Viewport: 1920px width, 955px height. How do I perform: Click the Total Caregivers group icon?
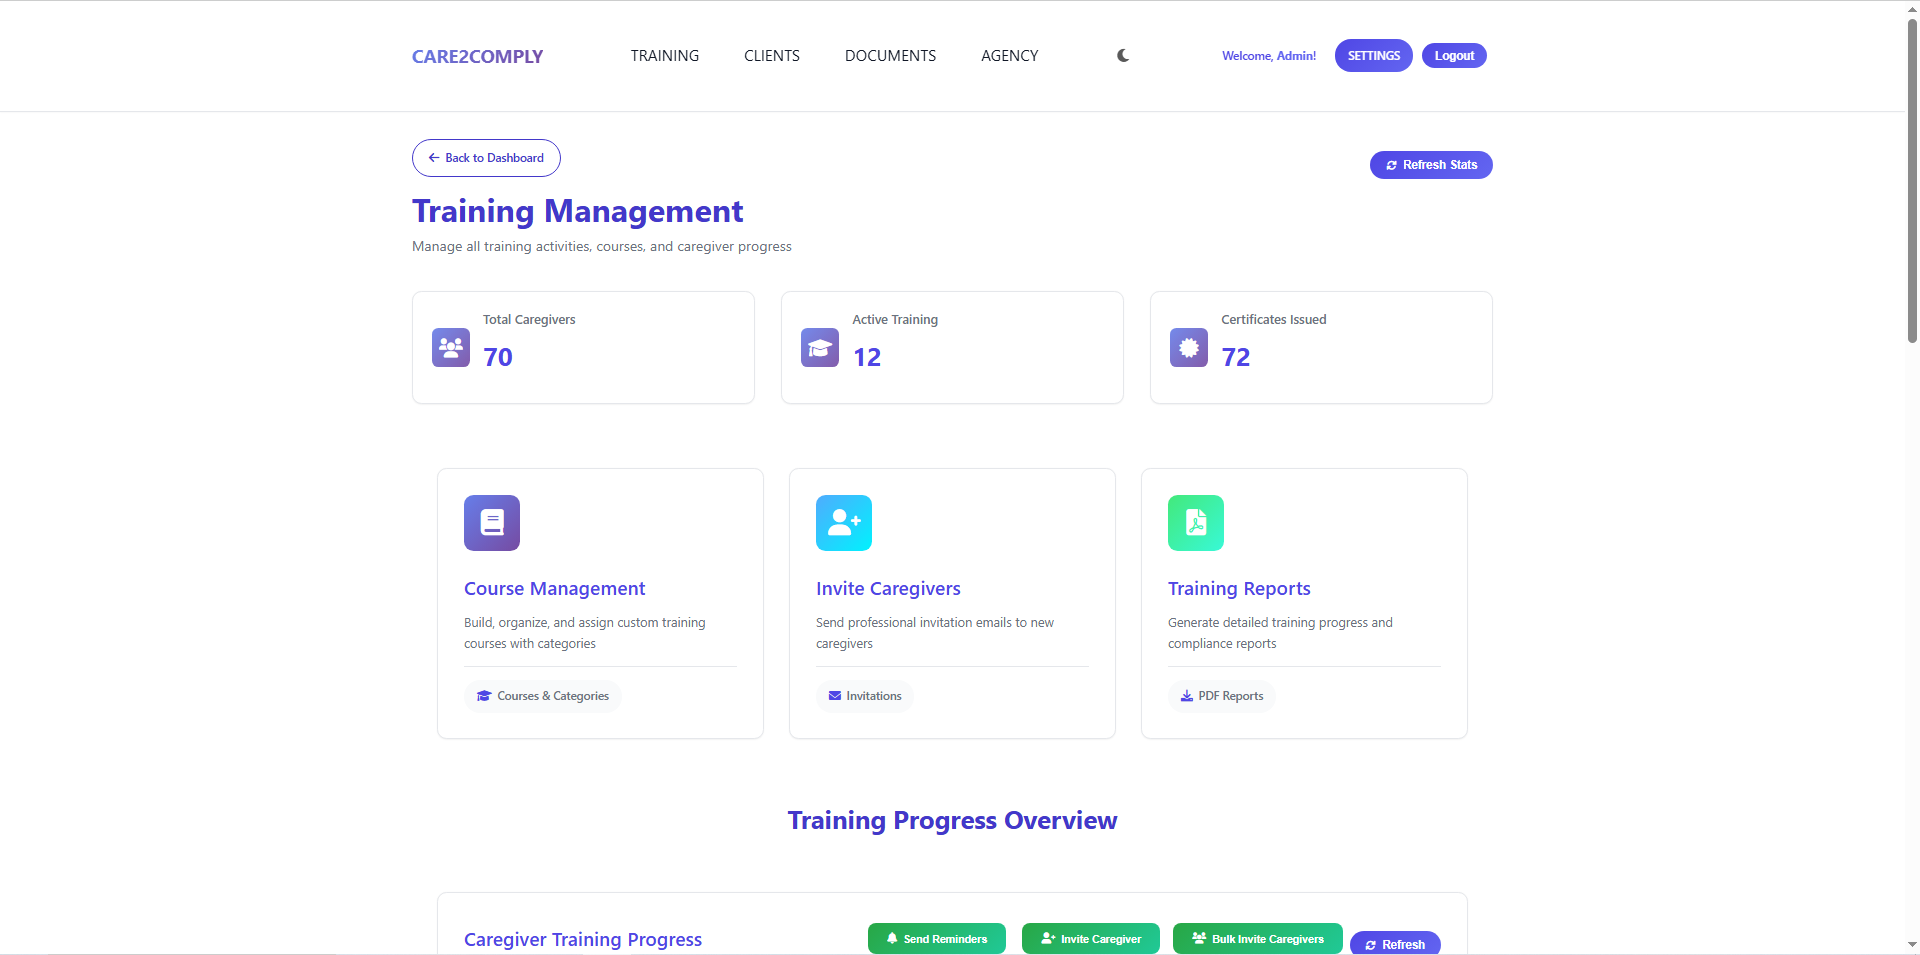[x=450, y=347]
